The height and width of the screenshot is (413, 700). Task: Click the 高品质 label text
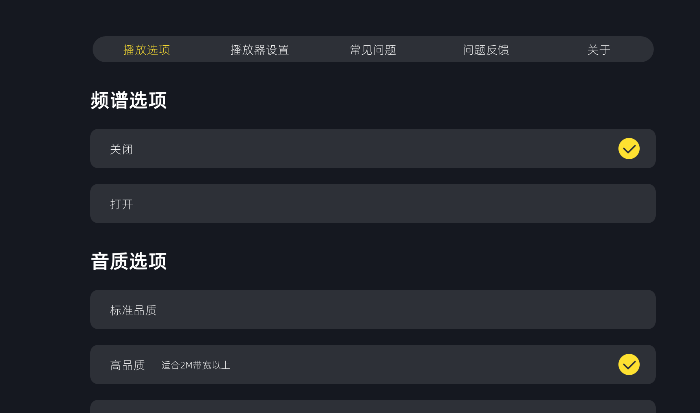tap(127, 365)
